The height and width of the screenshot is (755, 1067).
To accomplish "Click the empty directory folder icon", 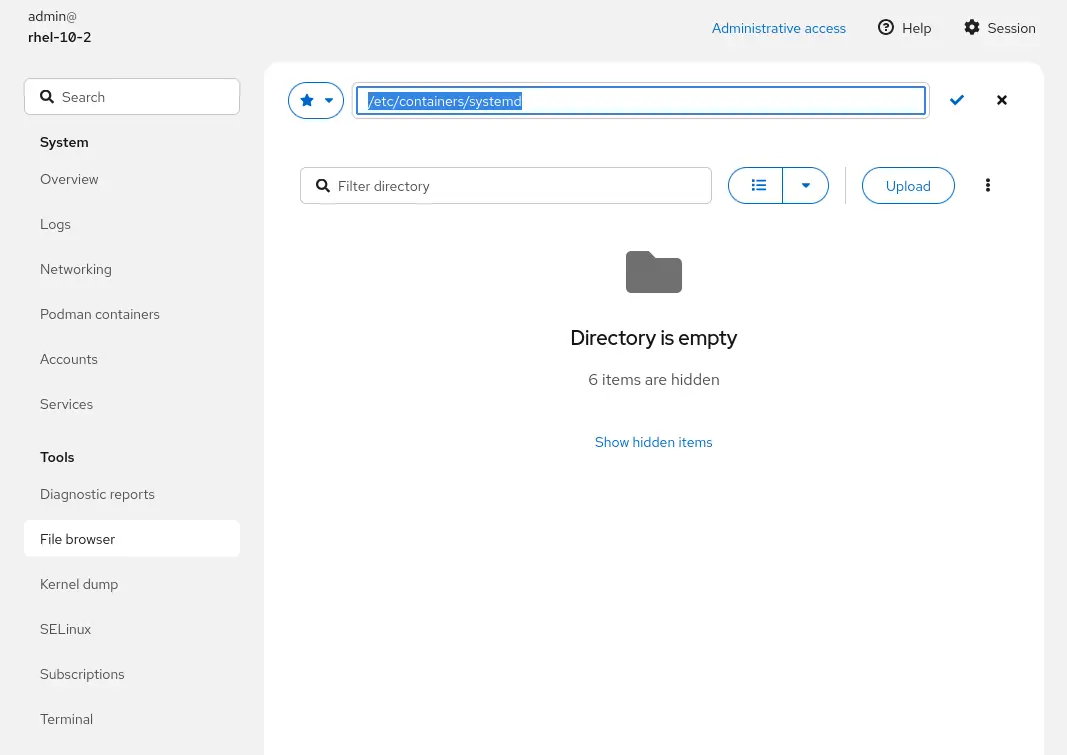I will coord(654,272).
